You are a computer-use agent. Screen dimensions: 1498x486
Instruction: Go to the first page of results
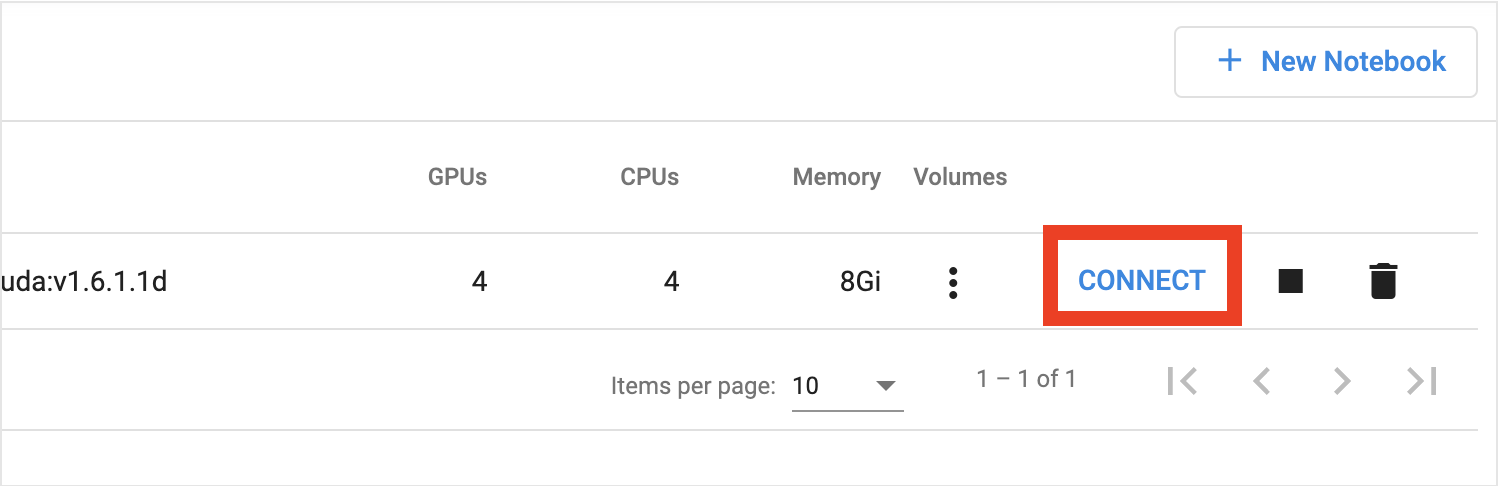(1182, 381)
